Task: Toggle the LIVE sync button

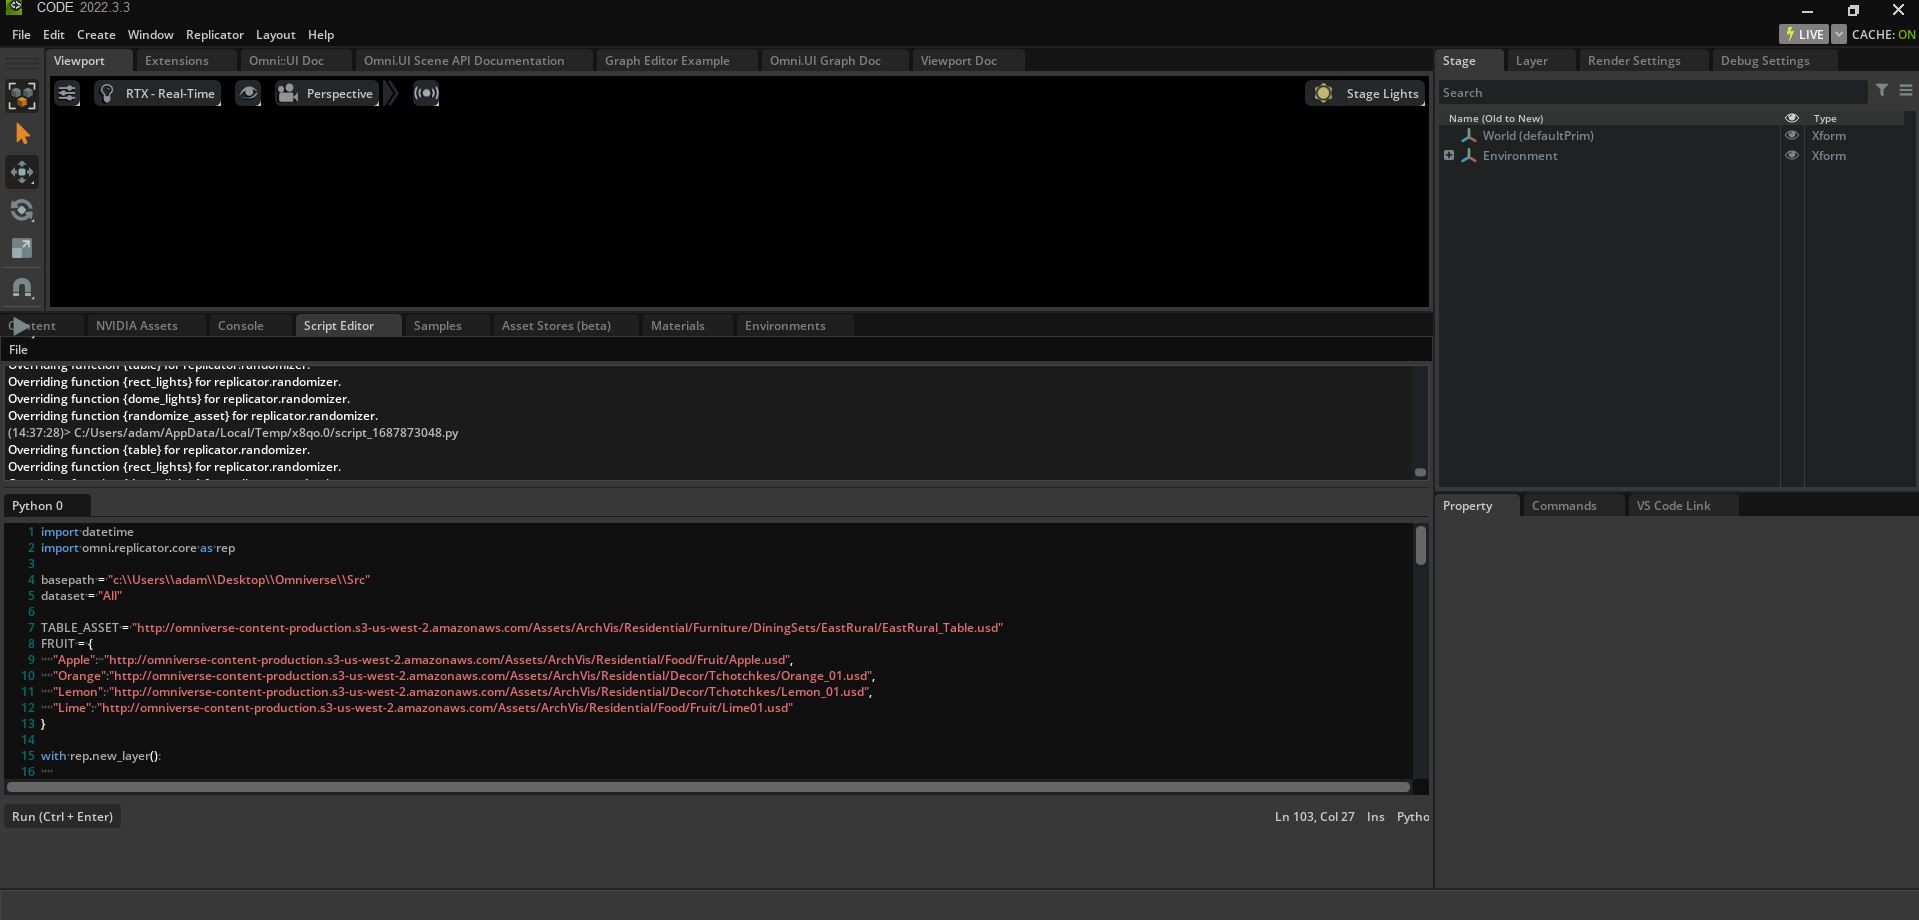Action: (x=1803, y=34)
